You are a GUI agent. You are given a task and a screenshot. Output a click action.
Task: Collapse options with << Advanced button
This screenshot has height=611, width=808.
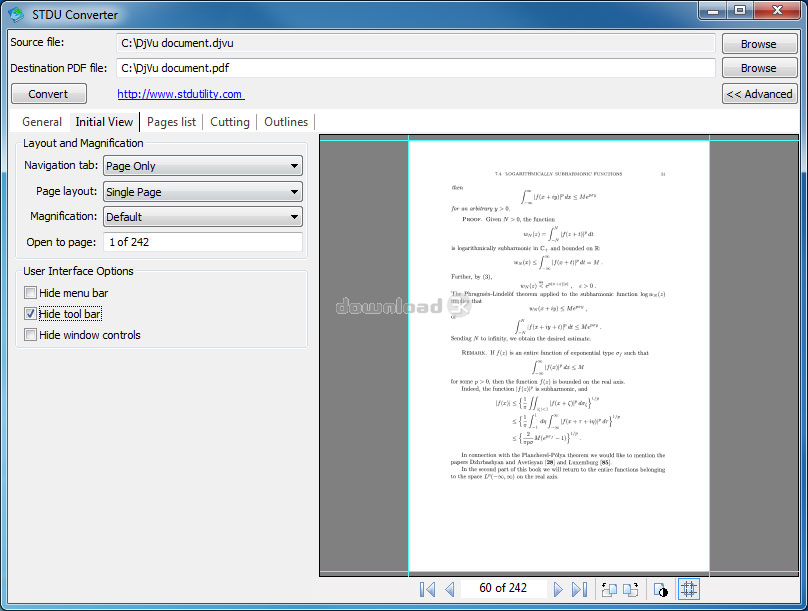click(760, 94)
